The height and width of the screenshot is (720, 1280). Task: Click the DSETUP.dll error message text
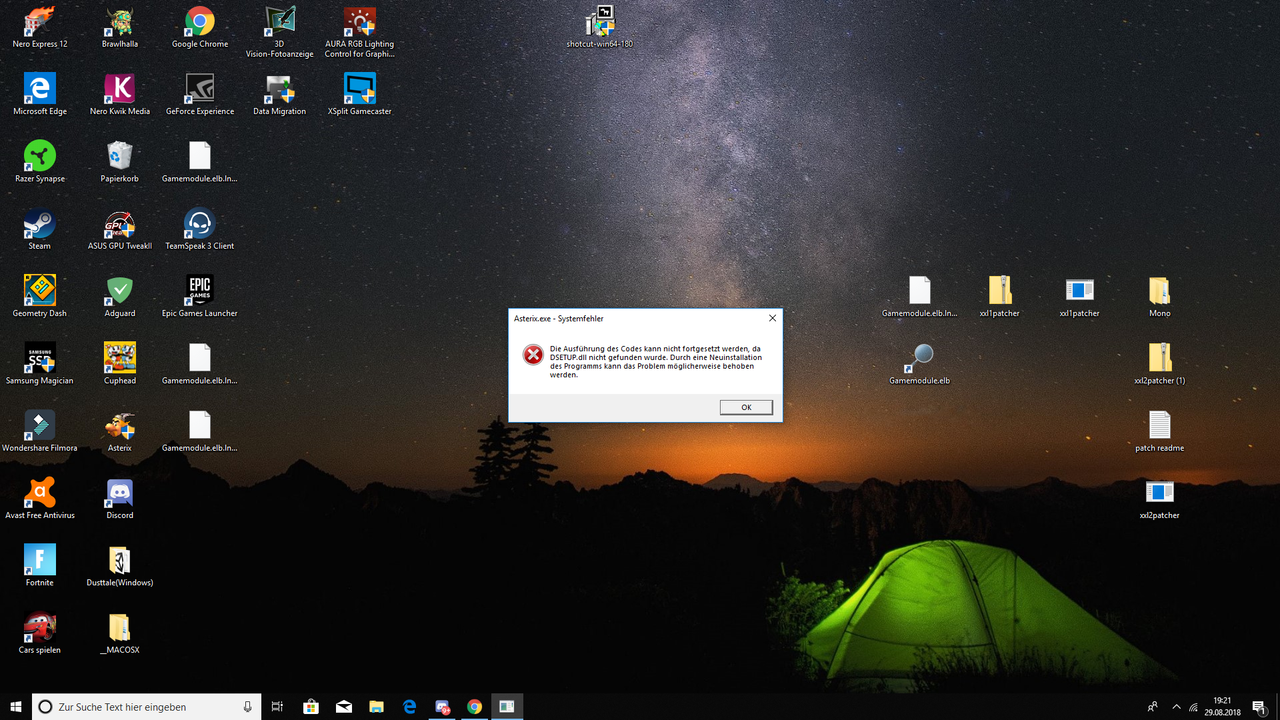coord(655,361)
